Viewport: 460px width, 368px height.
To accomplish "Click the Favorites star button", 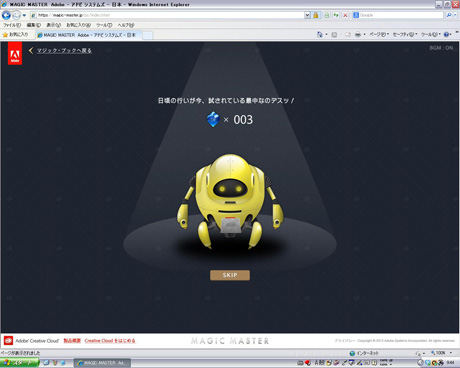I will 15,34.
